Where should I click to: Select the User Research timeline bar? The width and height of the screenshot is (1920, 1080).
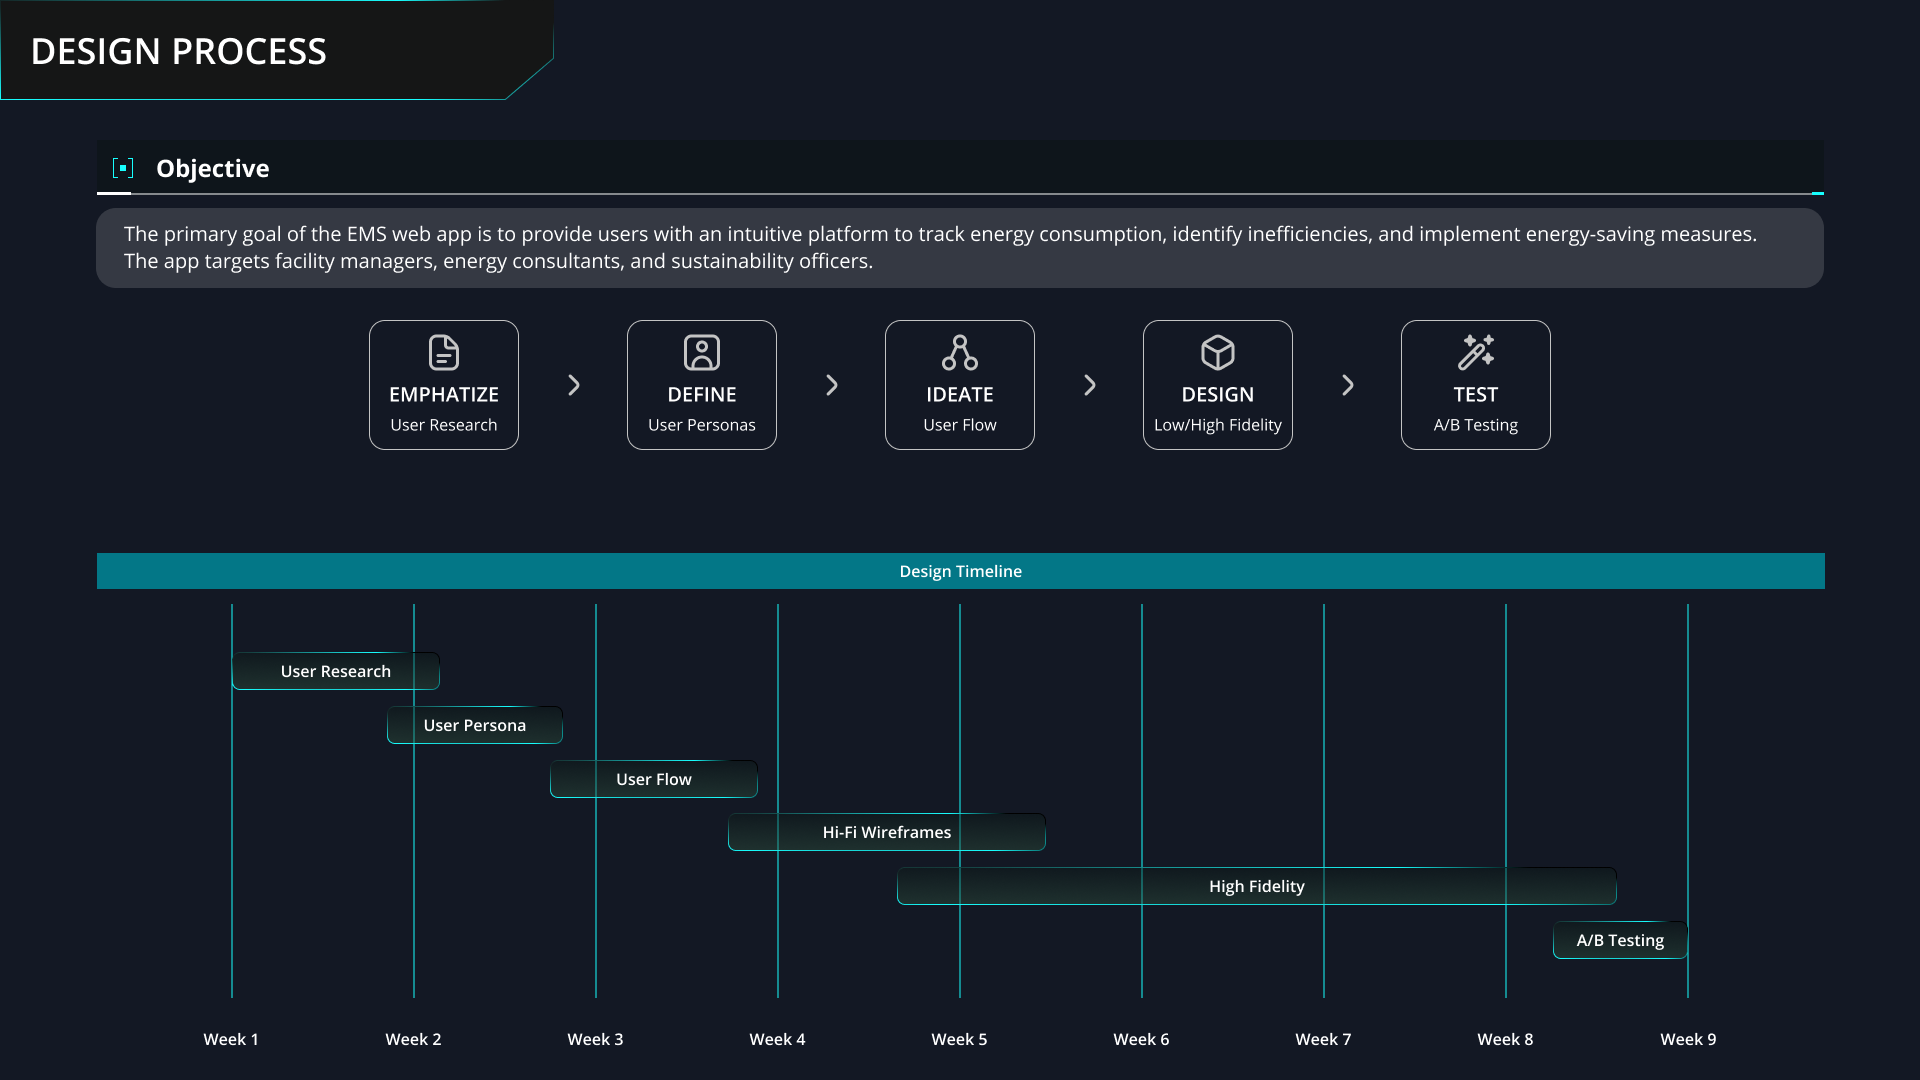click(335, 671)
